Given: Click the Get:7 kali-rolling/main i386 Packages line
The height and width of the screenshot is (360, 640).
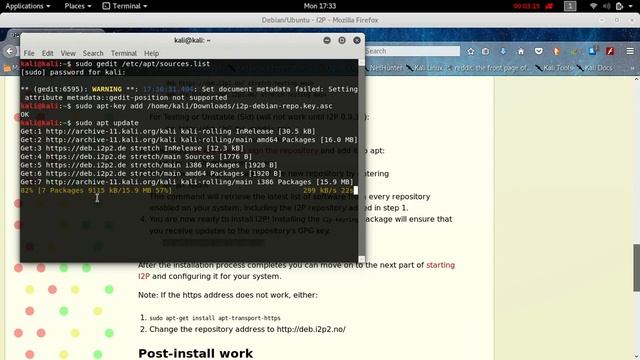Looking at the screenshot, I should pos(187,182).
